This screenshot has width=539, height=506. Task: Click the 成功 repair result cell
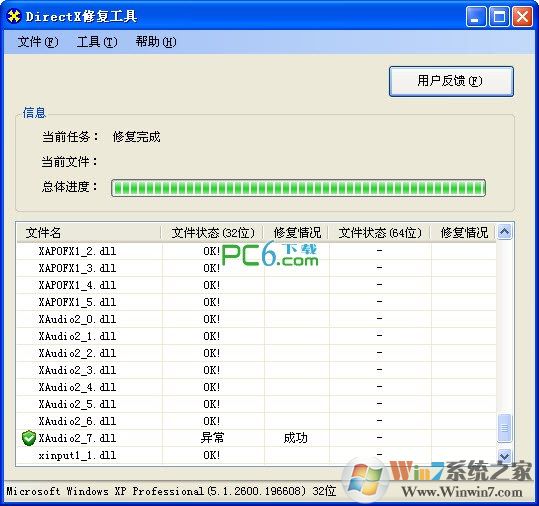(295, 438)
